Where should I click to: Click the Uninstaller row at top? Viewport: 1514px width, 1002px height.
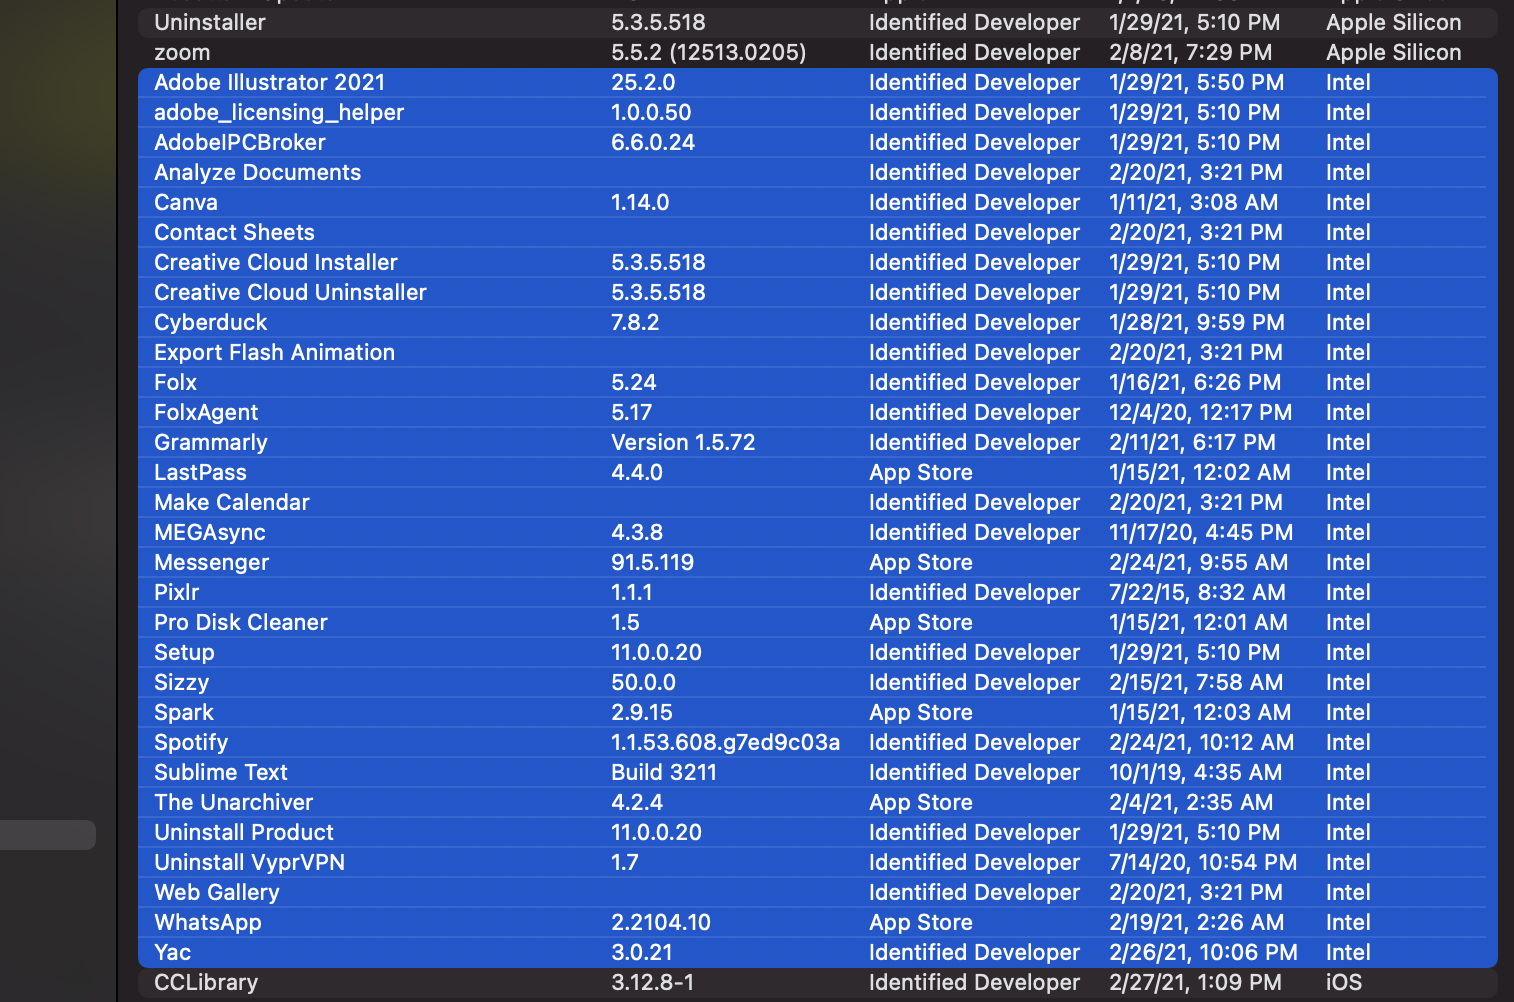(x=818, y=22)
